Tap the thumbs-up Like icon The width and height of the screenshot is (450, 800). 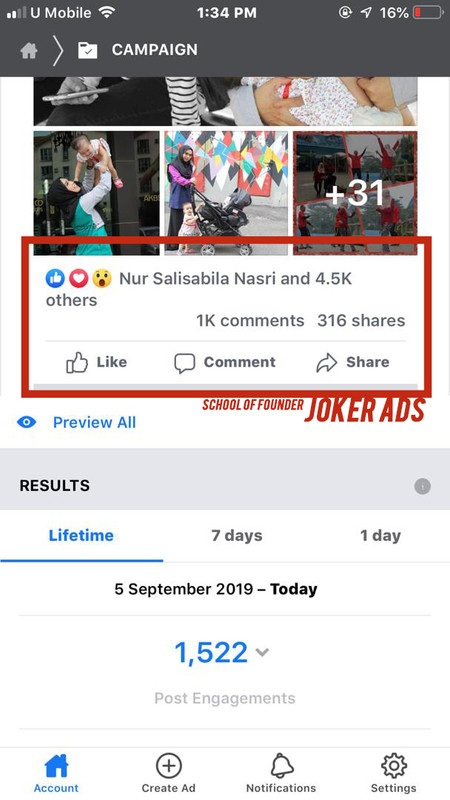click(x=77, y=363)
